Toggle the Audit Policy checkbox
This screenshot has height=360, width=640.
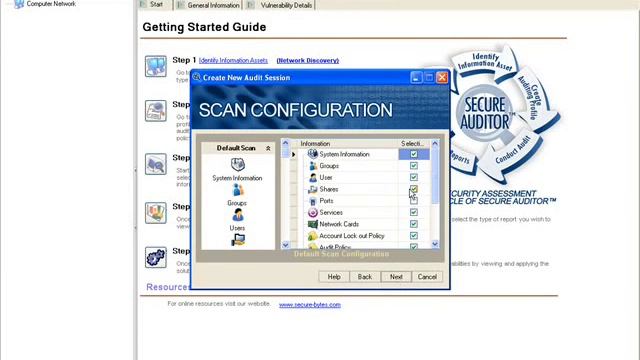(413, 247)
